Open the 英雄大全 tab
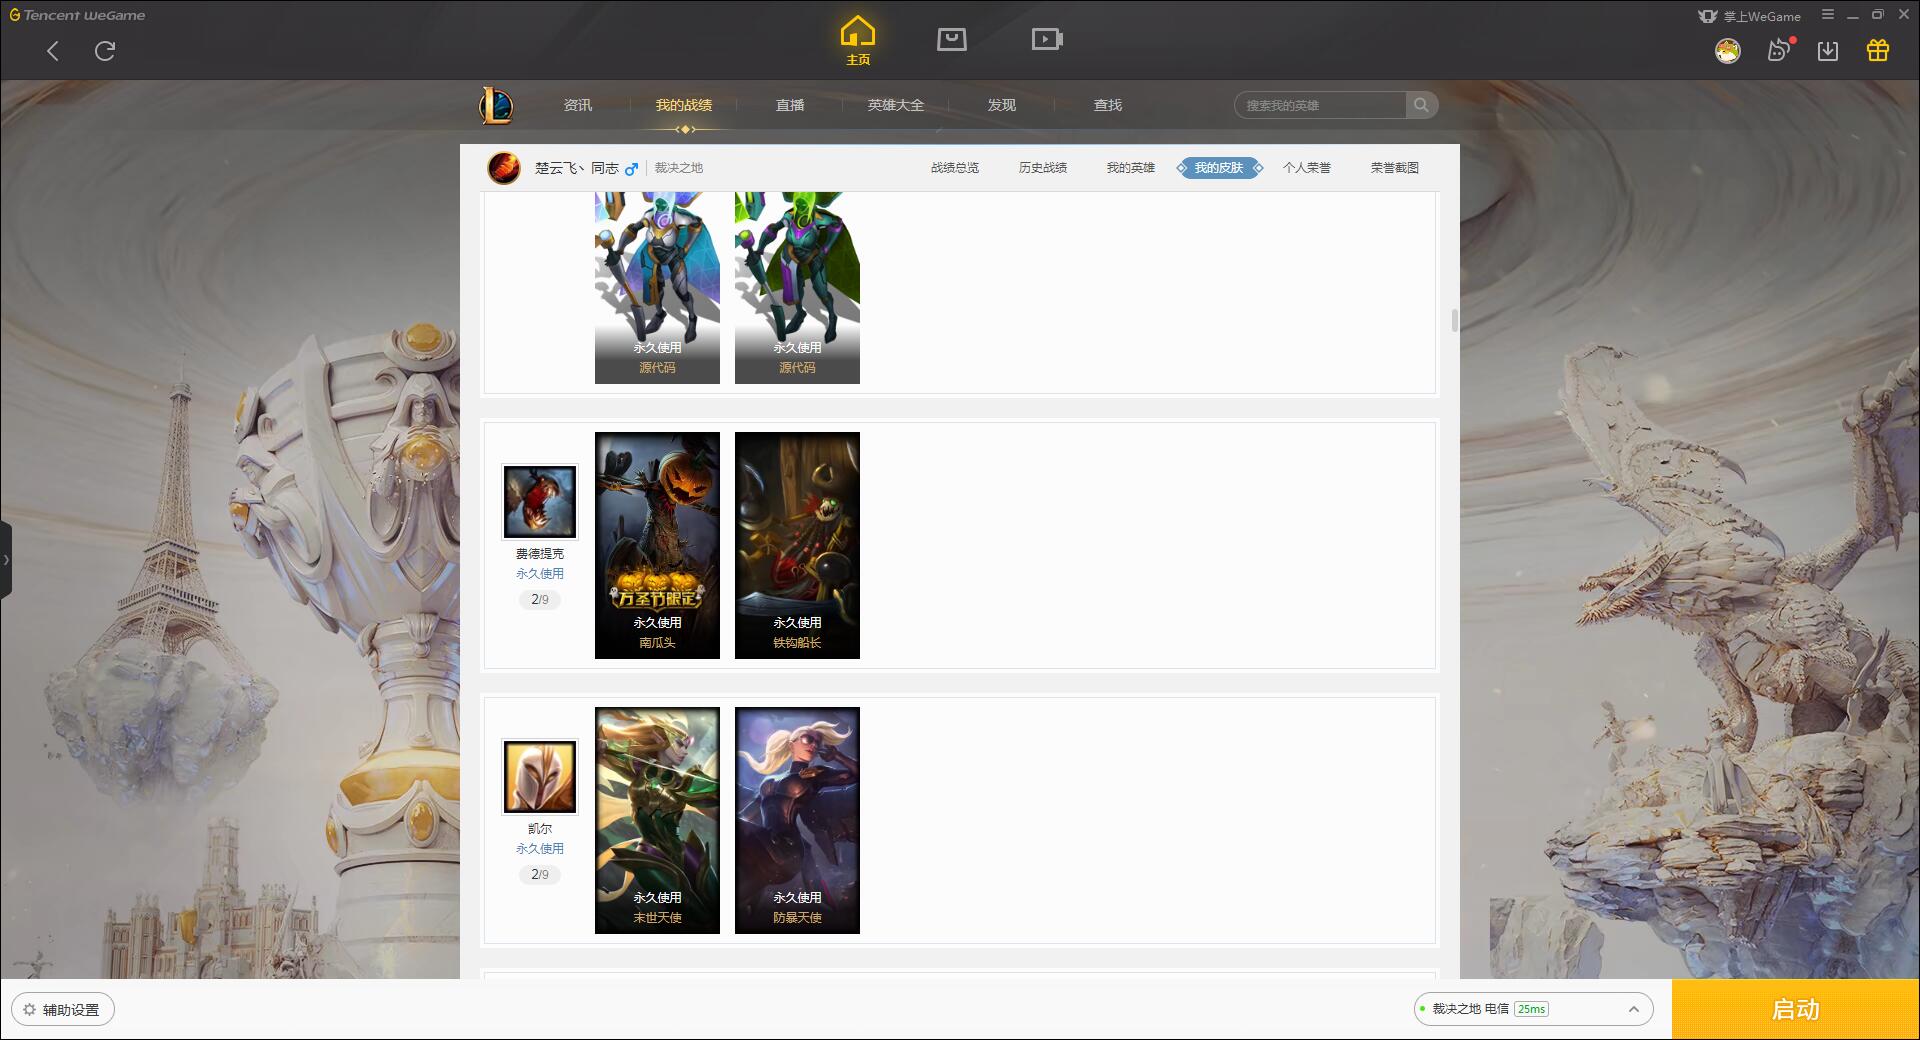The height and width of the screenshot is (1040, 1920). point(896,105)
